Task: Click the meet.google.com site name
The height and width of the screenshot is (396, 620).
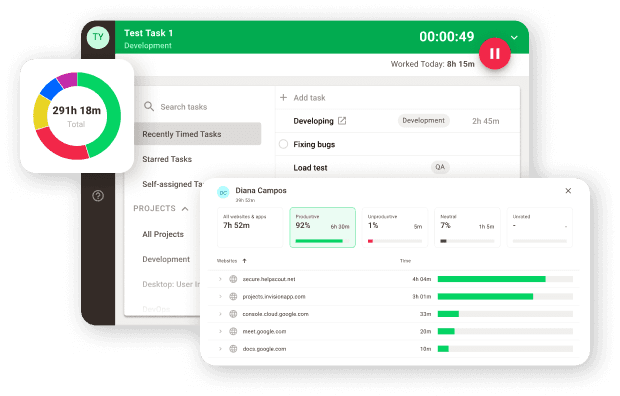Action: pos(264,332)
